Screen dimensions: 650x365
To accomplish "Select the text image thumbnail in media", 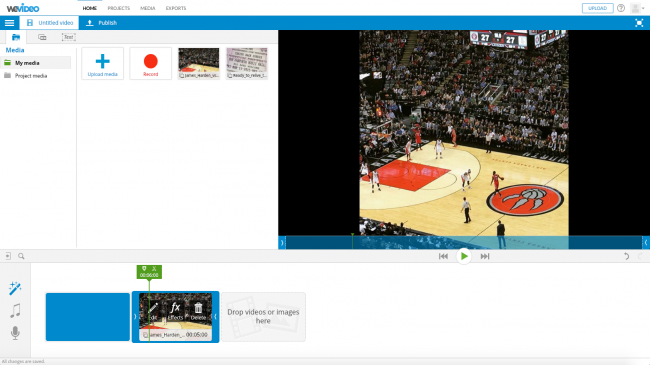I will coord(247,63).
